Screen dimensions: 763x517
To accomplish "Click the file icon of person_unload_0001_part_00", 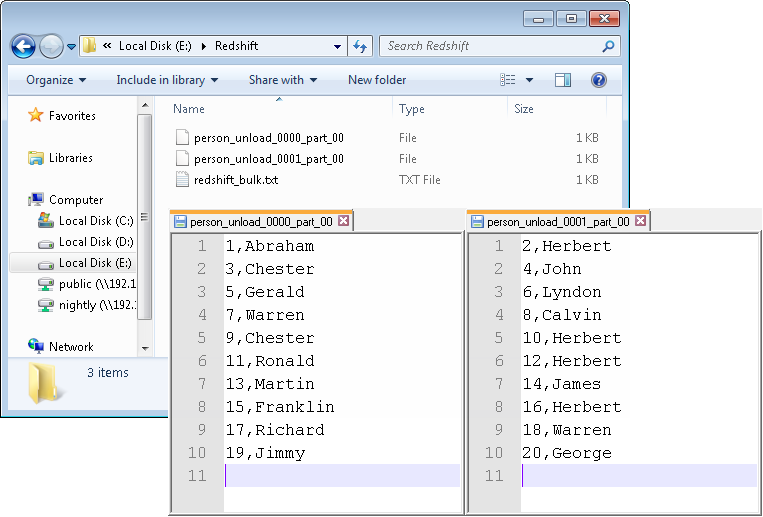I will (x=182, y=159).
